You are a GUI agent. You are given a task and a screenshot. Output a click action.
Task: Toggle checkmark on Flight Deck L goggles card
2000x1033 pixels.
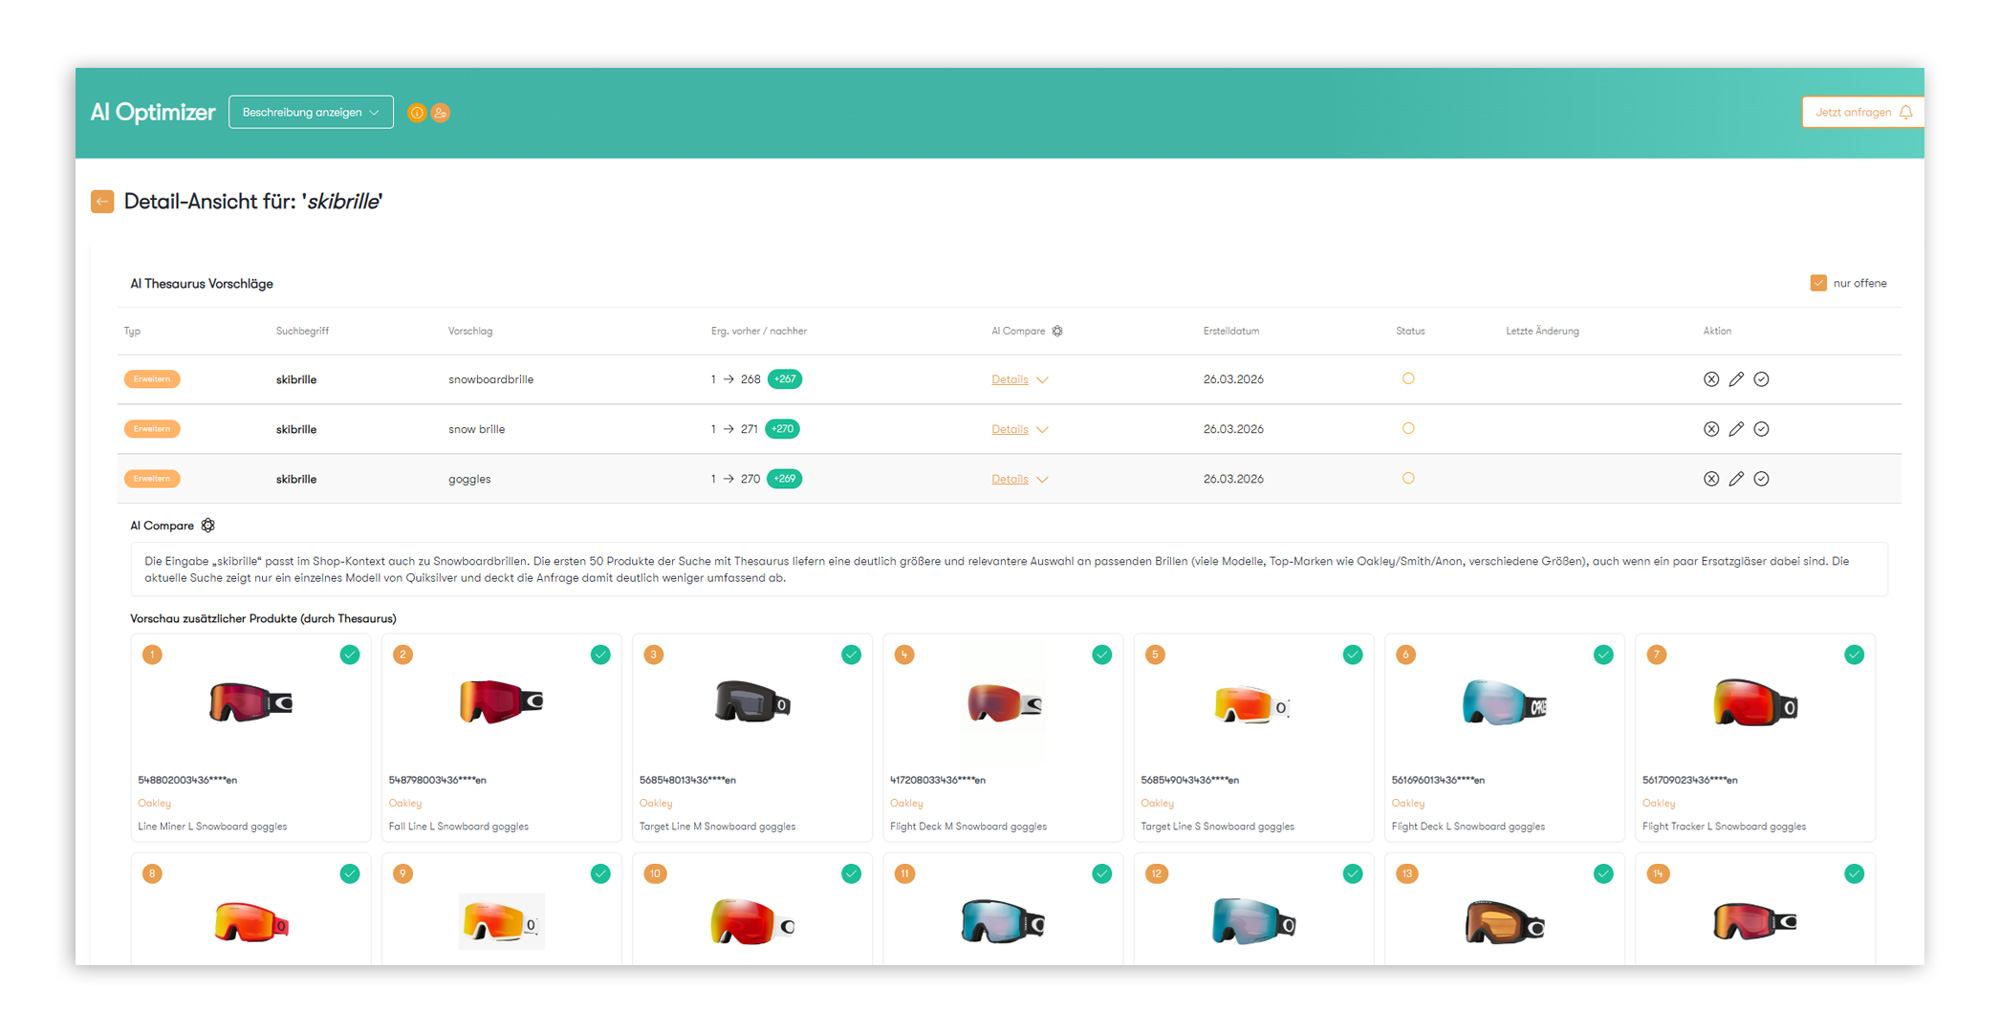[x=1603, y=655]
